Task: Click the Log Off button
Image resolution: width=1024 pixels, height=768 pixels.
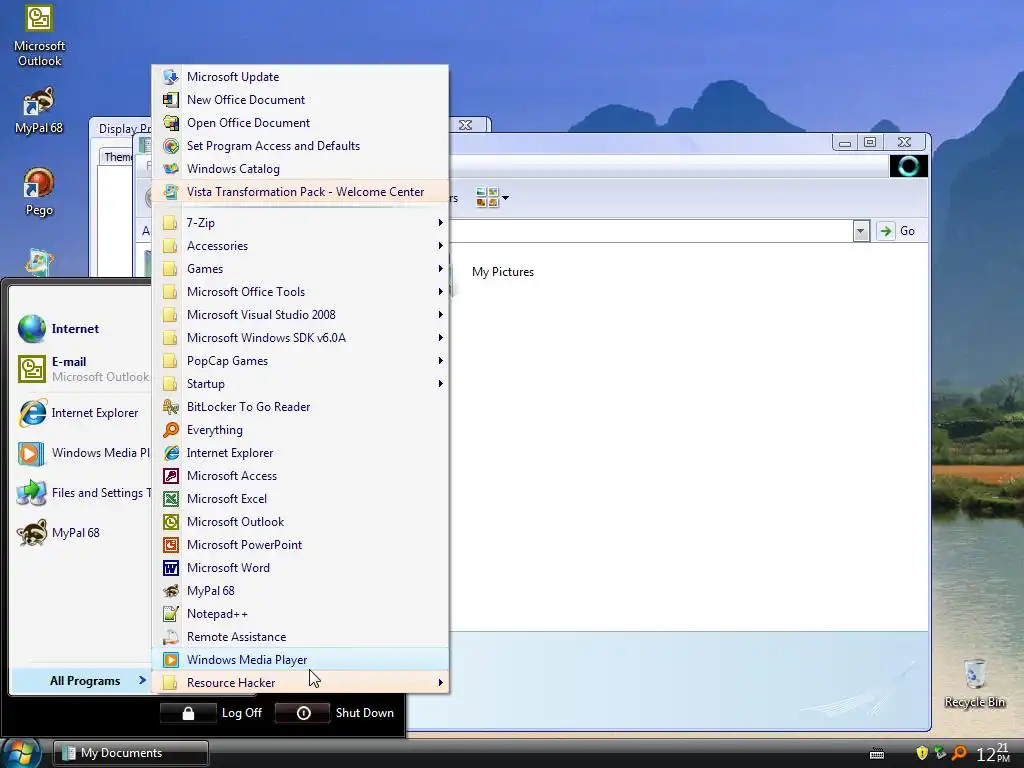Action: [x=212, y=712]
